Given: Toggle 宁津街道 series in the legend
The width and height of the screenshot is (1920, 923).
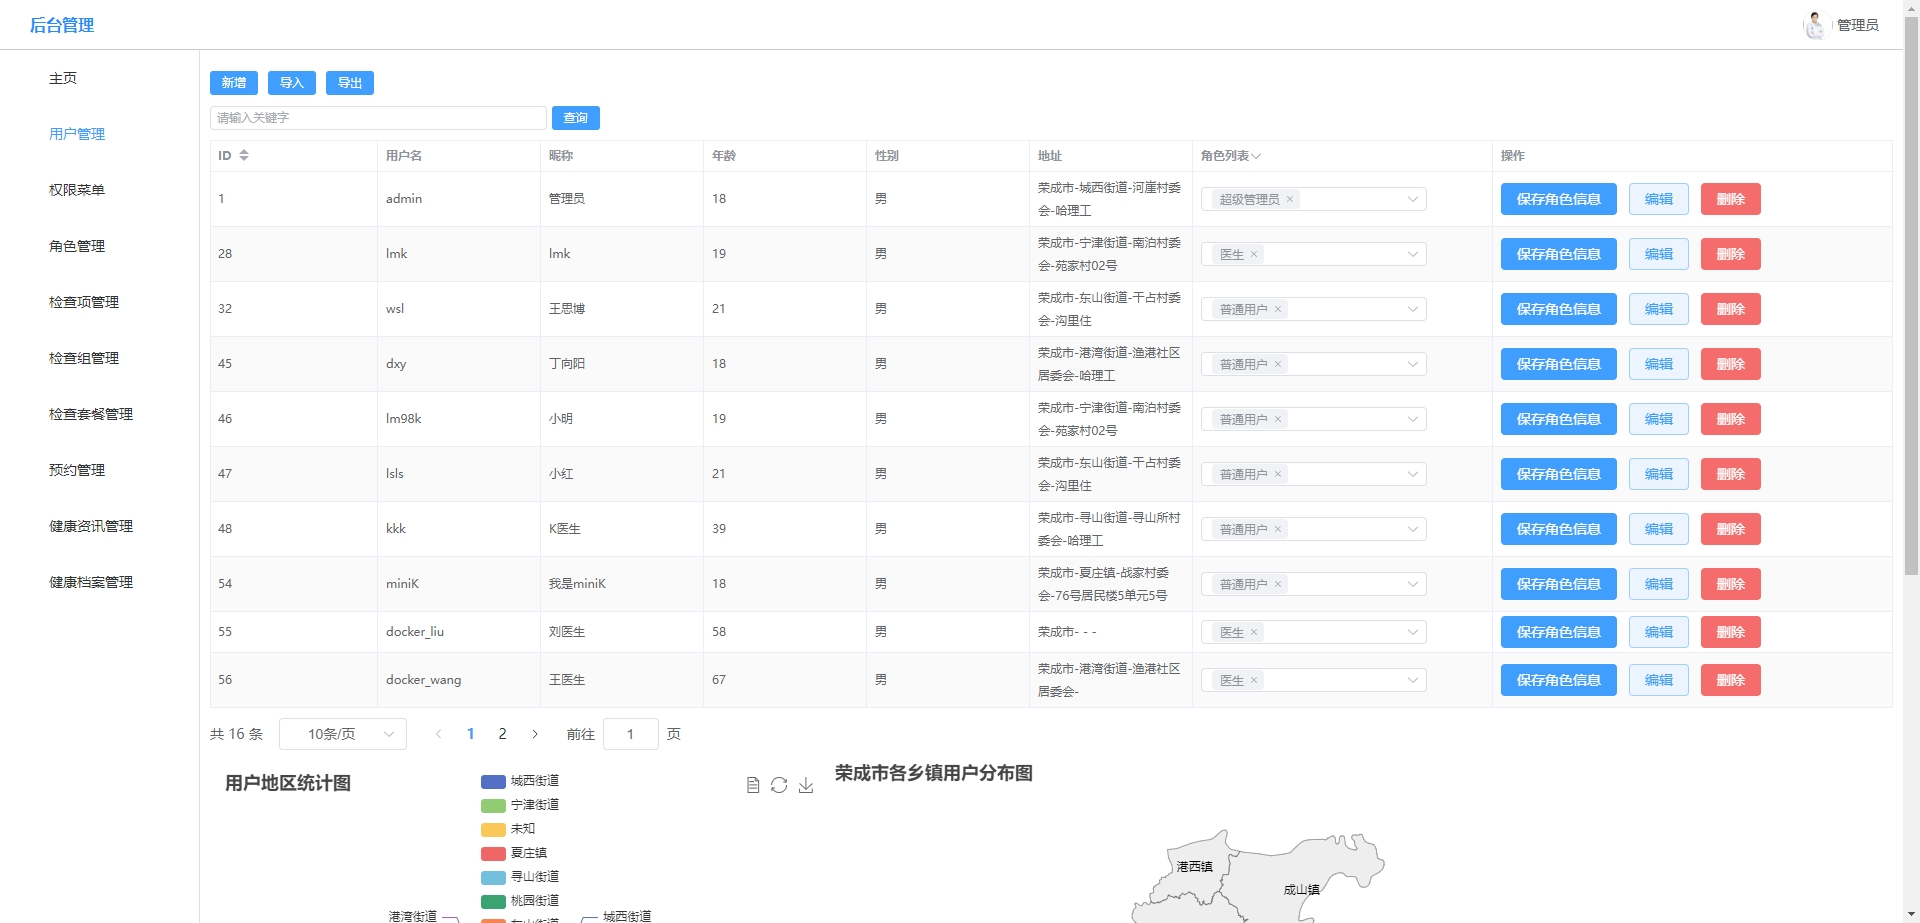Looking at the screenshot, I should point(520,805).
